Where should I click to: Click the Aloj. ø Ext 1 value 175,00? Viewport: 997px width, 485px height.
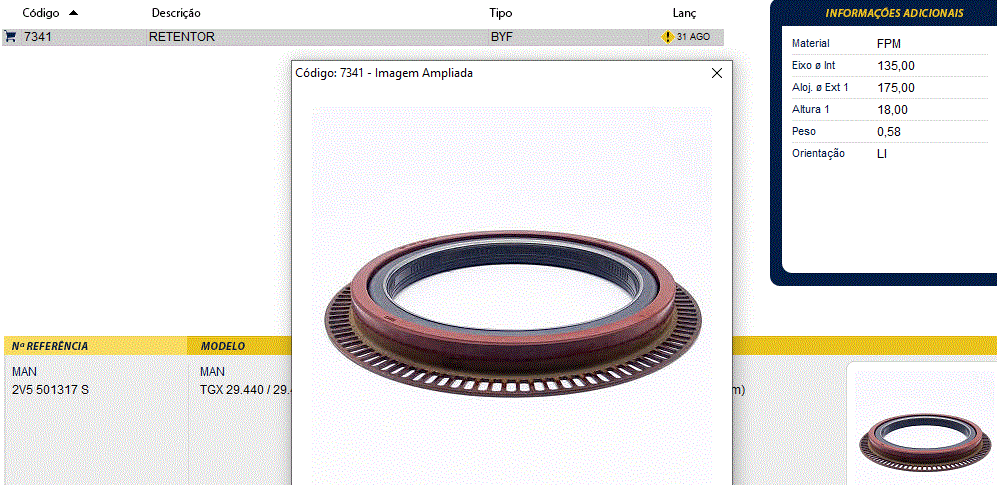(x=896, y=88)
